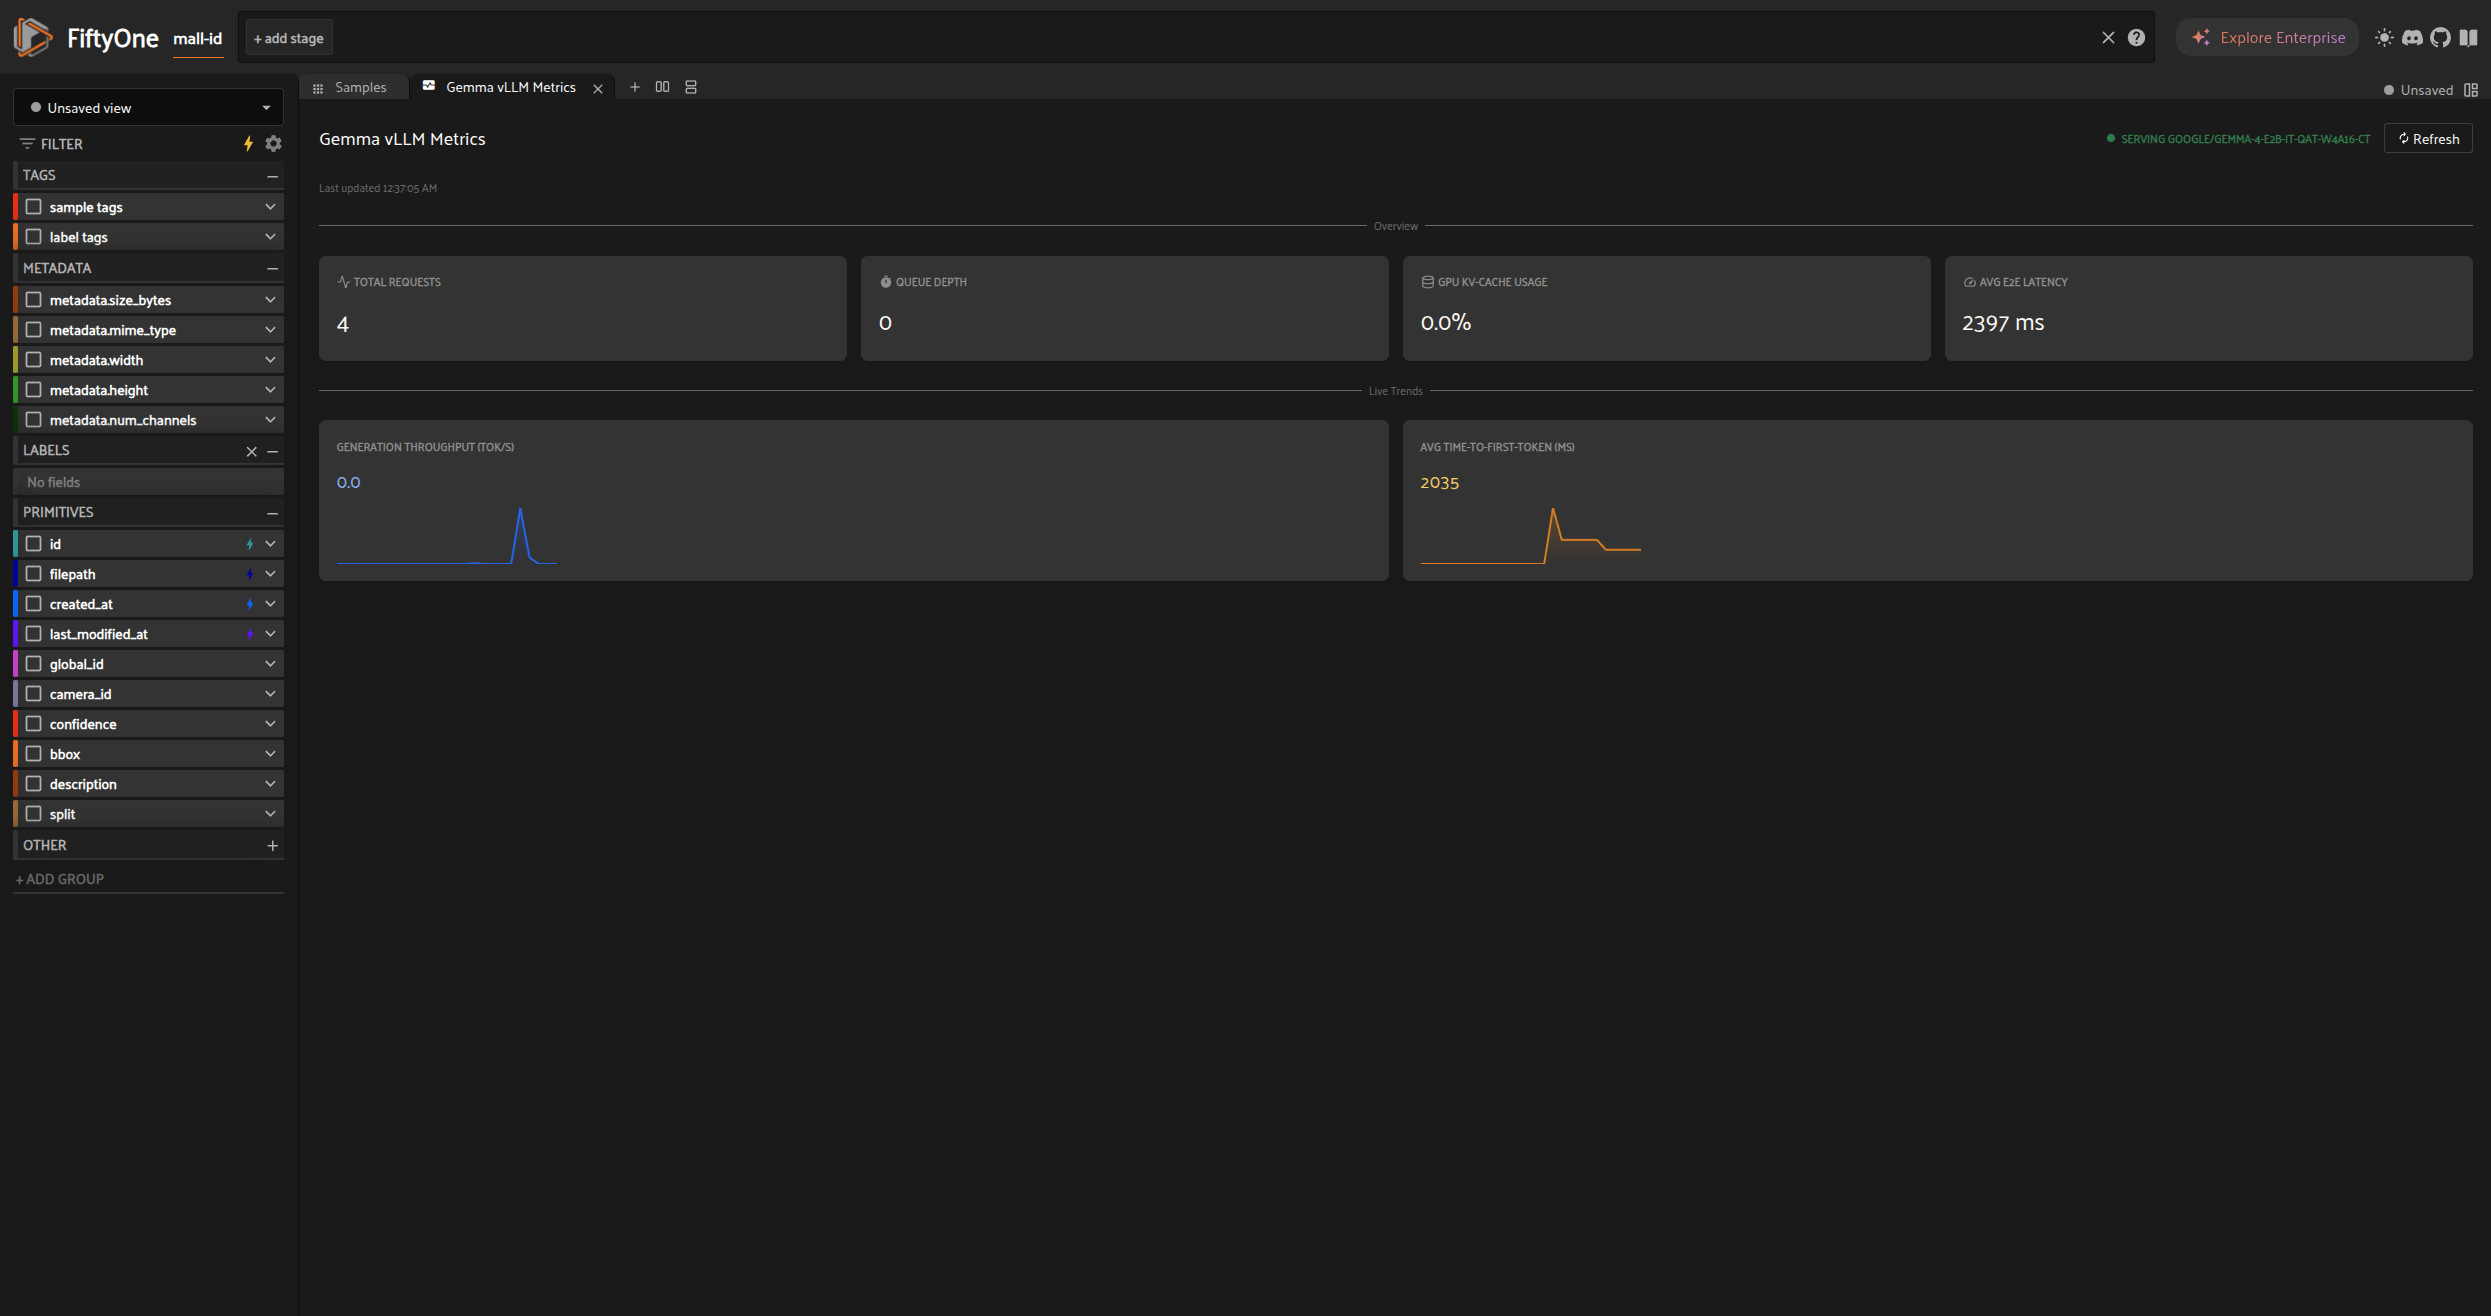Image resolution: width=2491 pixels, height=1316 pixels.
Task: Open the documentation book icon
Action: tap(2468, 38)
